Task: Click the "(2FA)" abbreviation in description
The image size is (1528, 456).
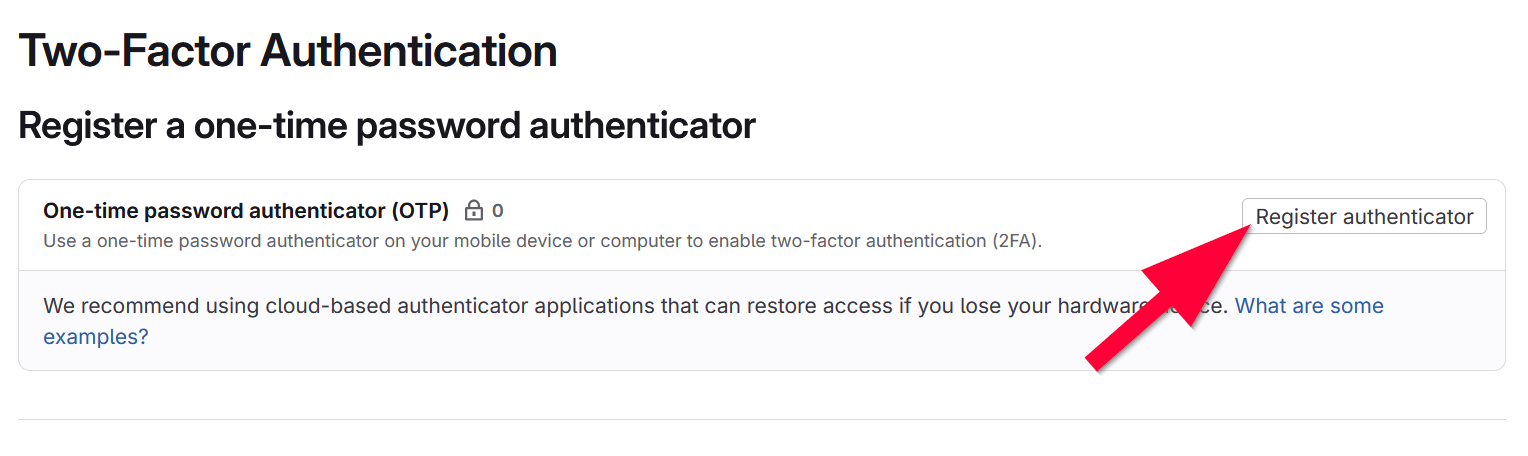Action: [1018, 241]
